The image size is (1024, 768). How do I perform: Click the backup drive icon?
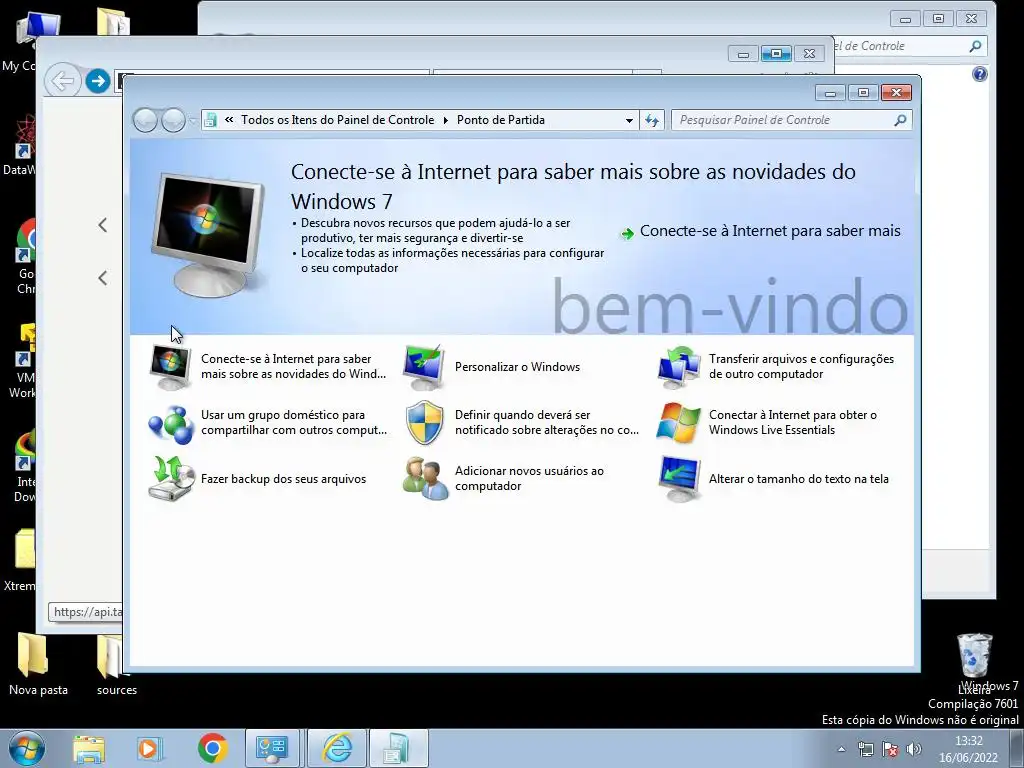(171, 479)
